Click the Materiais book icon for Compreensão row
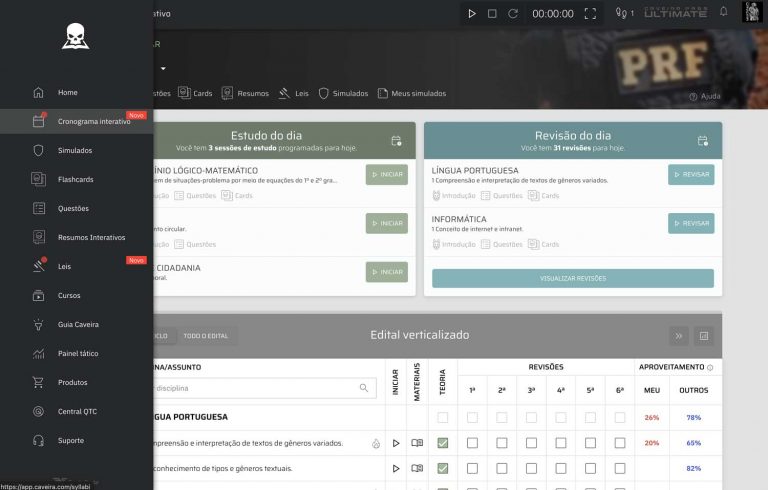Viewport: 768px width, 490px height. coord(417,442)
